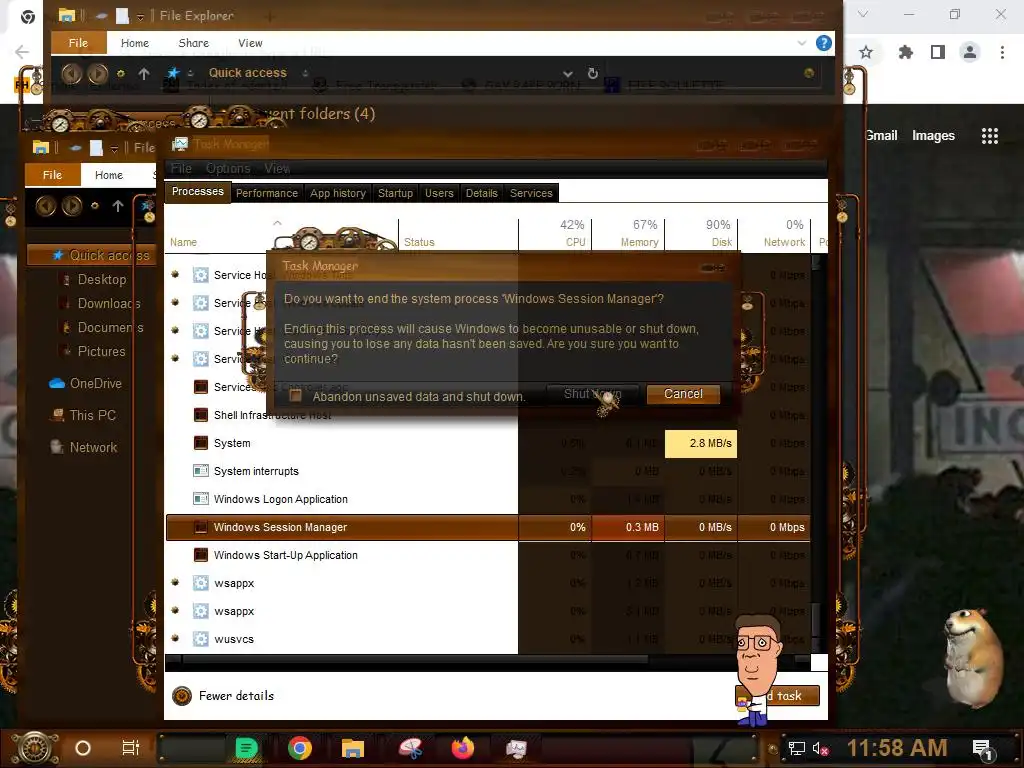
Task: Open the steampunk Start button
Action: [35, 748]
